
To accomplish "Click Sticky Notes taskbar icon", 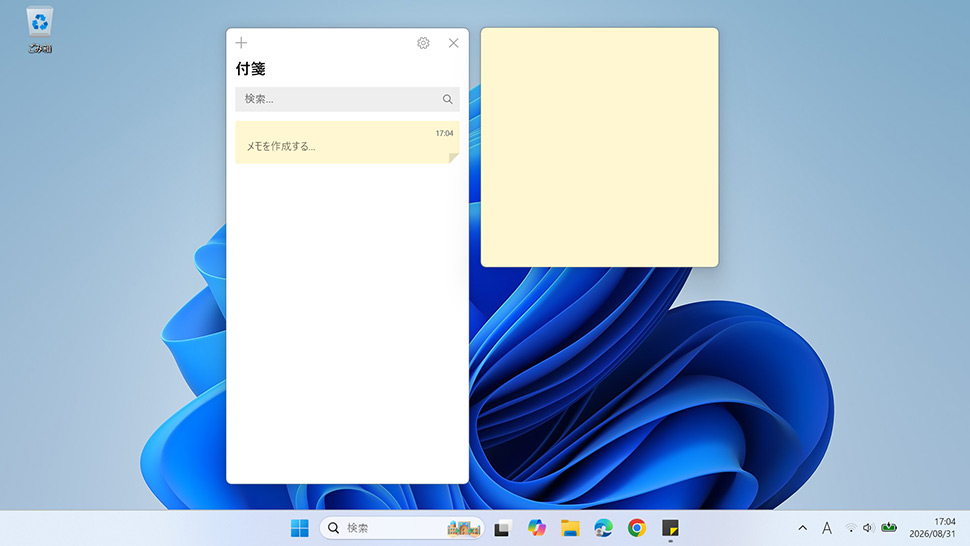I will 670,528.
